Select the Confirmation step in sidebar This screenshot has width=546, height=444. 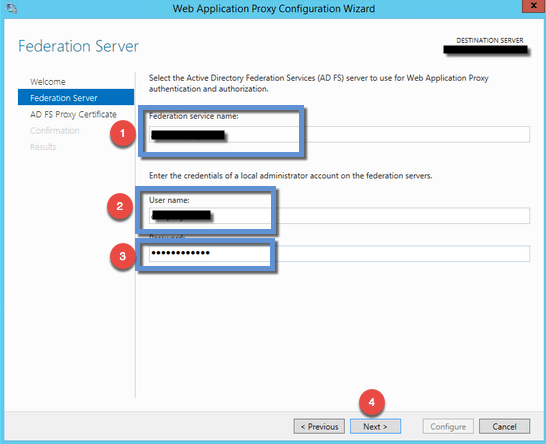click(55, 131)
